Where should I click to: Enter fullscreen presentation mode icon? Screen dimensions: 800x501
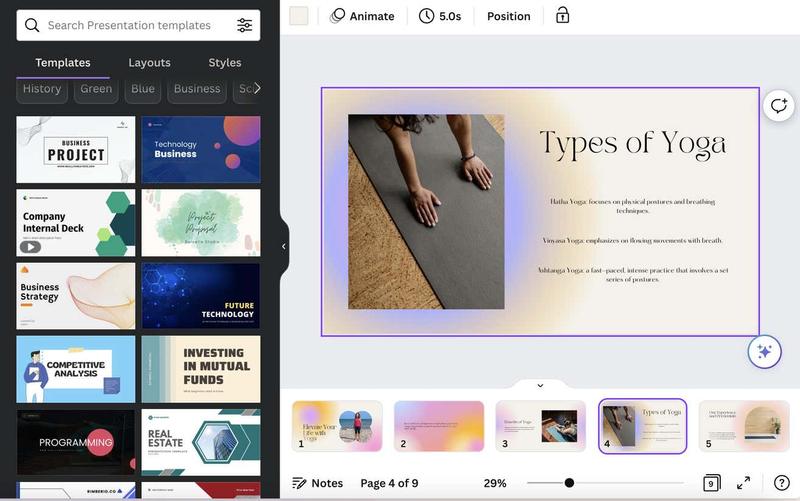coord(744,483)
